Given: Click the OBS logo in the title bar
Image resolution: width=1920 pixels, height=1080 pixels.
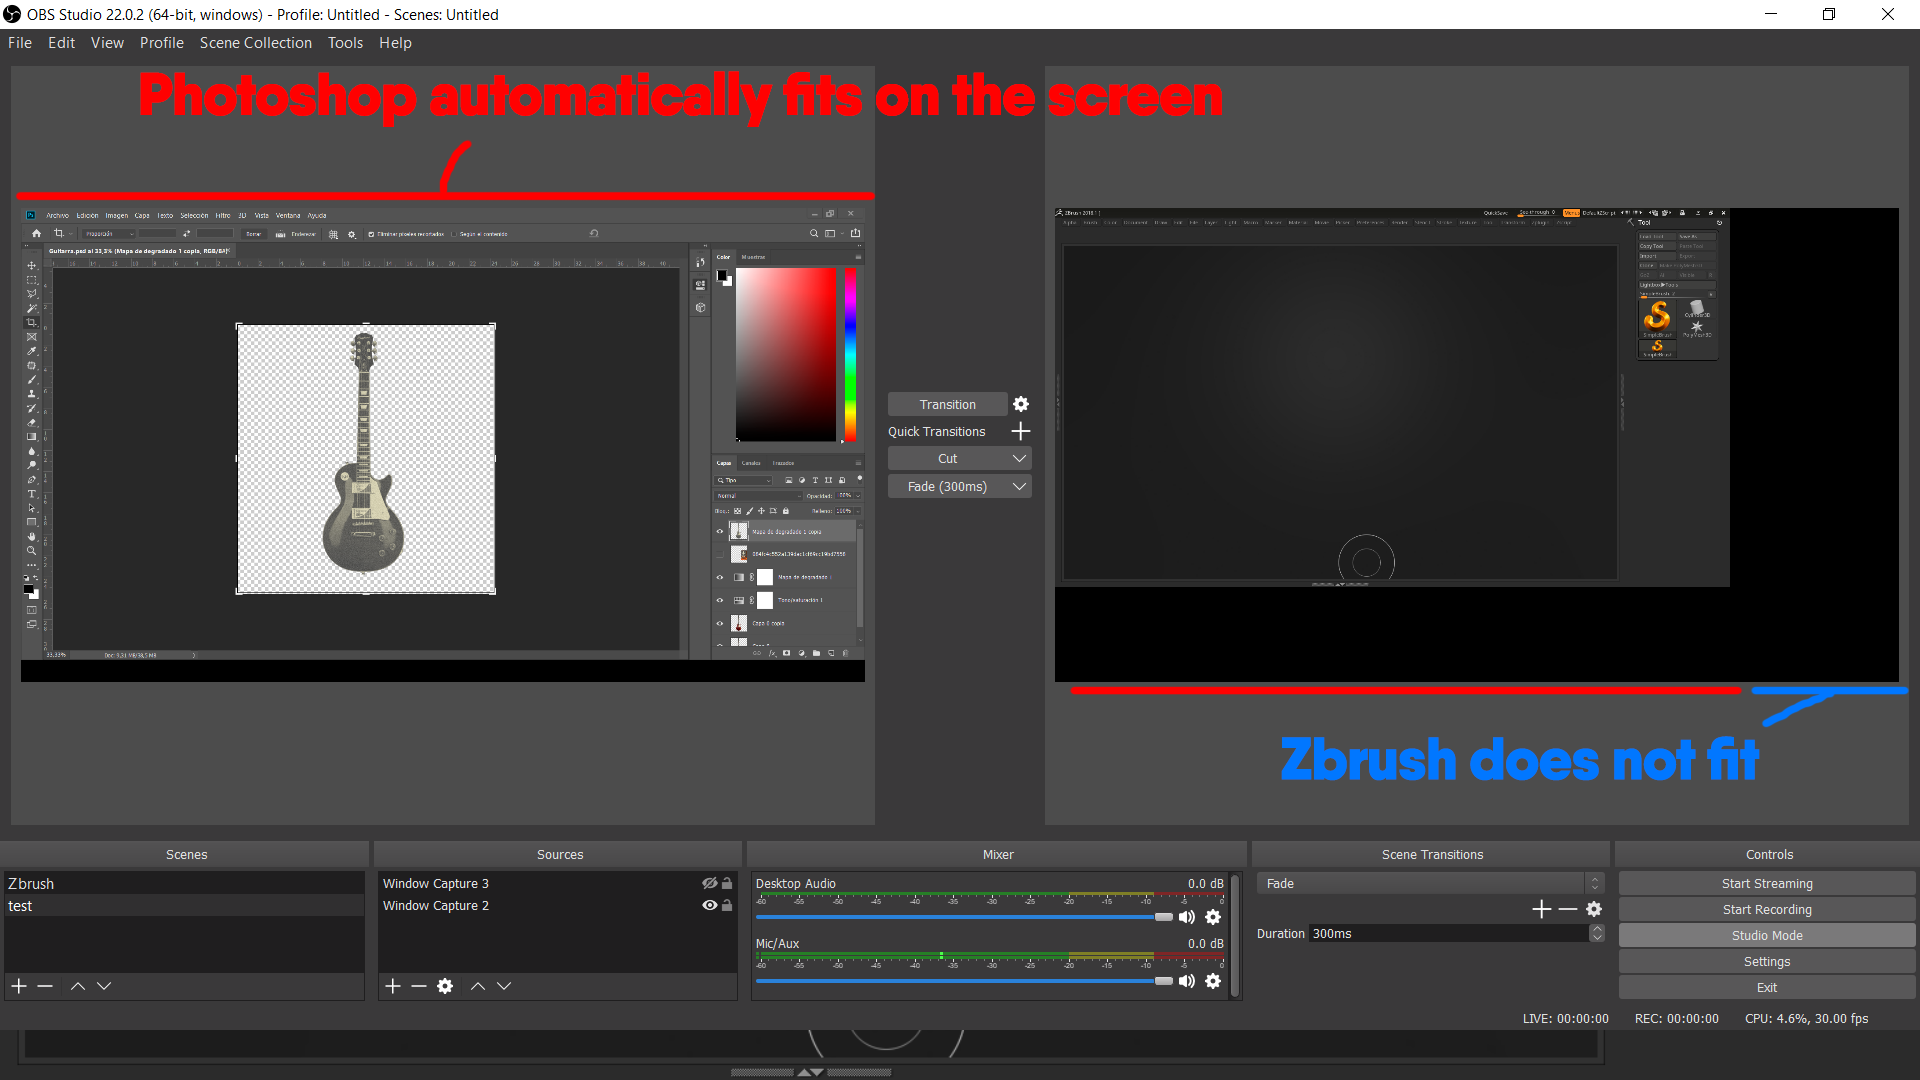Looking at the screenshot, I should click(12, 14).
